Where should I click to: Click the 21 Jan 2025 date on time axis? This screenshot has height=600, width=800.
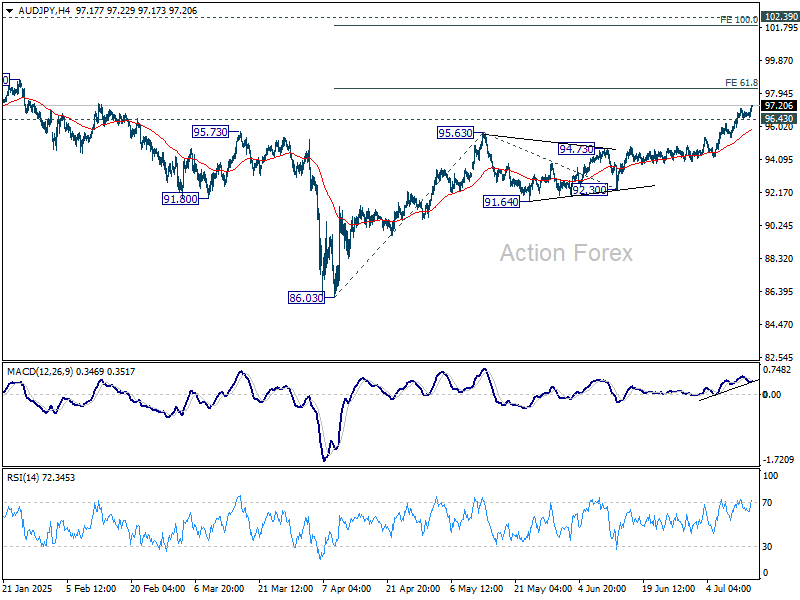[x=28, y=589]
